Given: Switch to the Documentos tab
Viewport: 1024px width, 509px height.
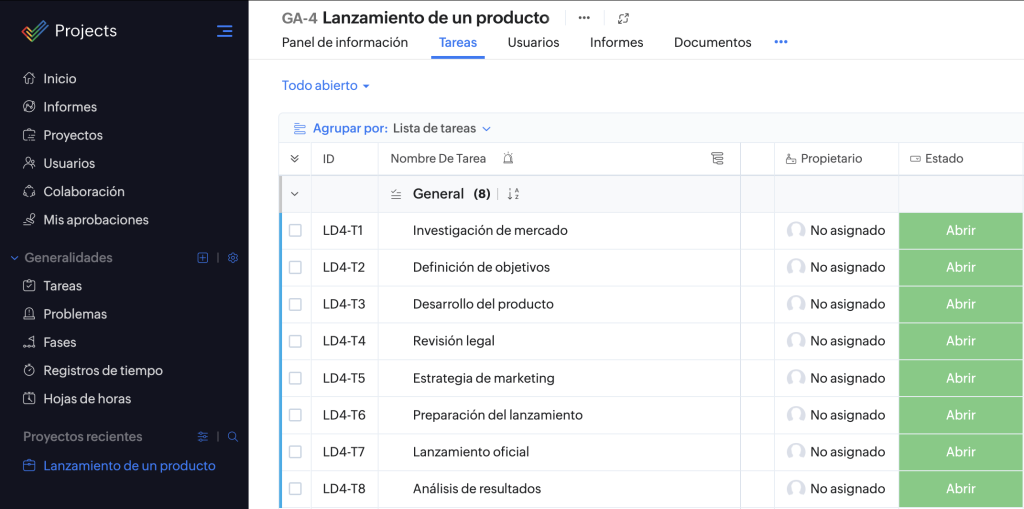Looking at the screenshot, I should [712, 42].
